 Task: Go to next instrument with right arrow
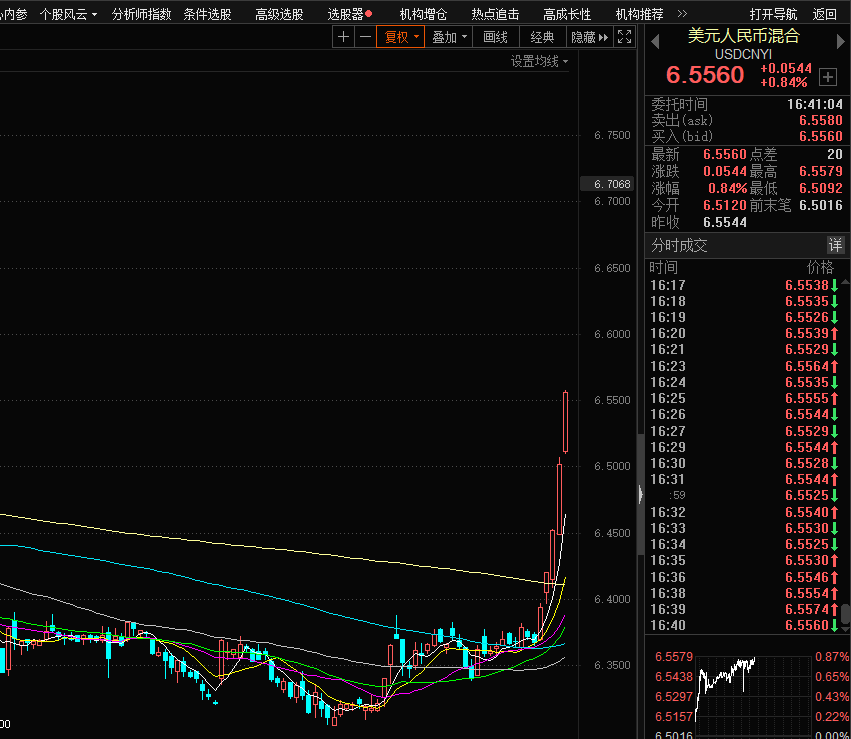838,42
